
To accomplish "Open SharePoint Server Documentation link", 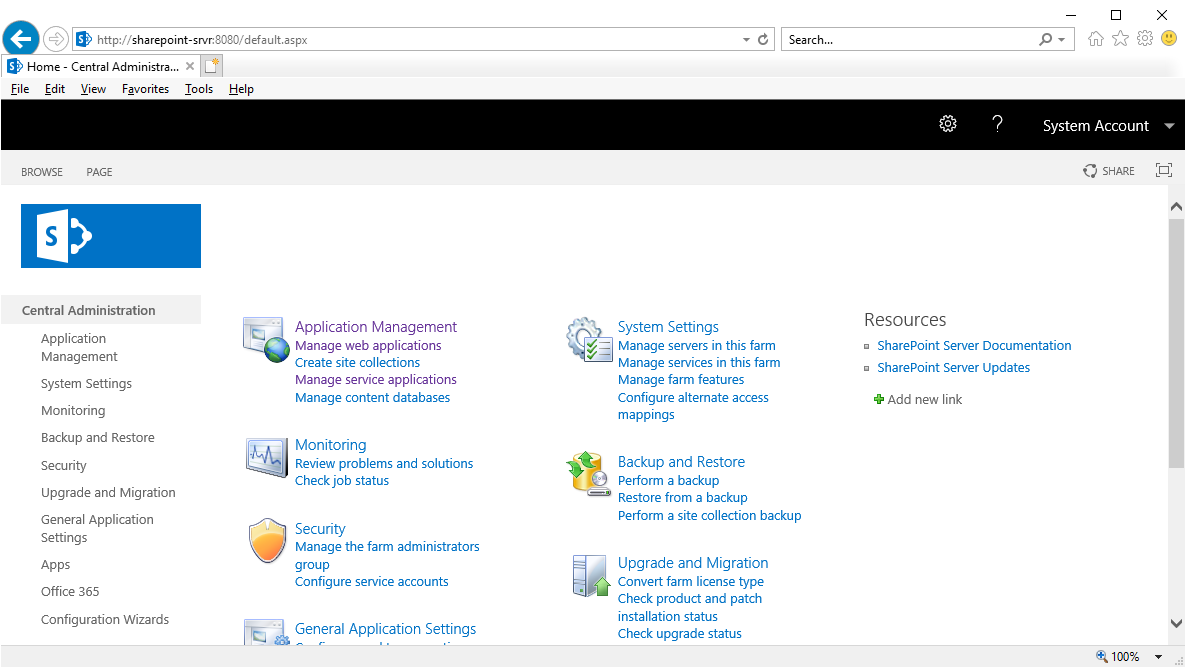I will point(973,345).
